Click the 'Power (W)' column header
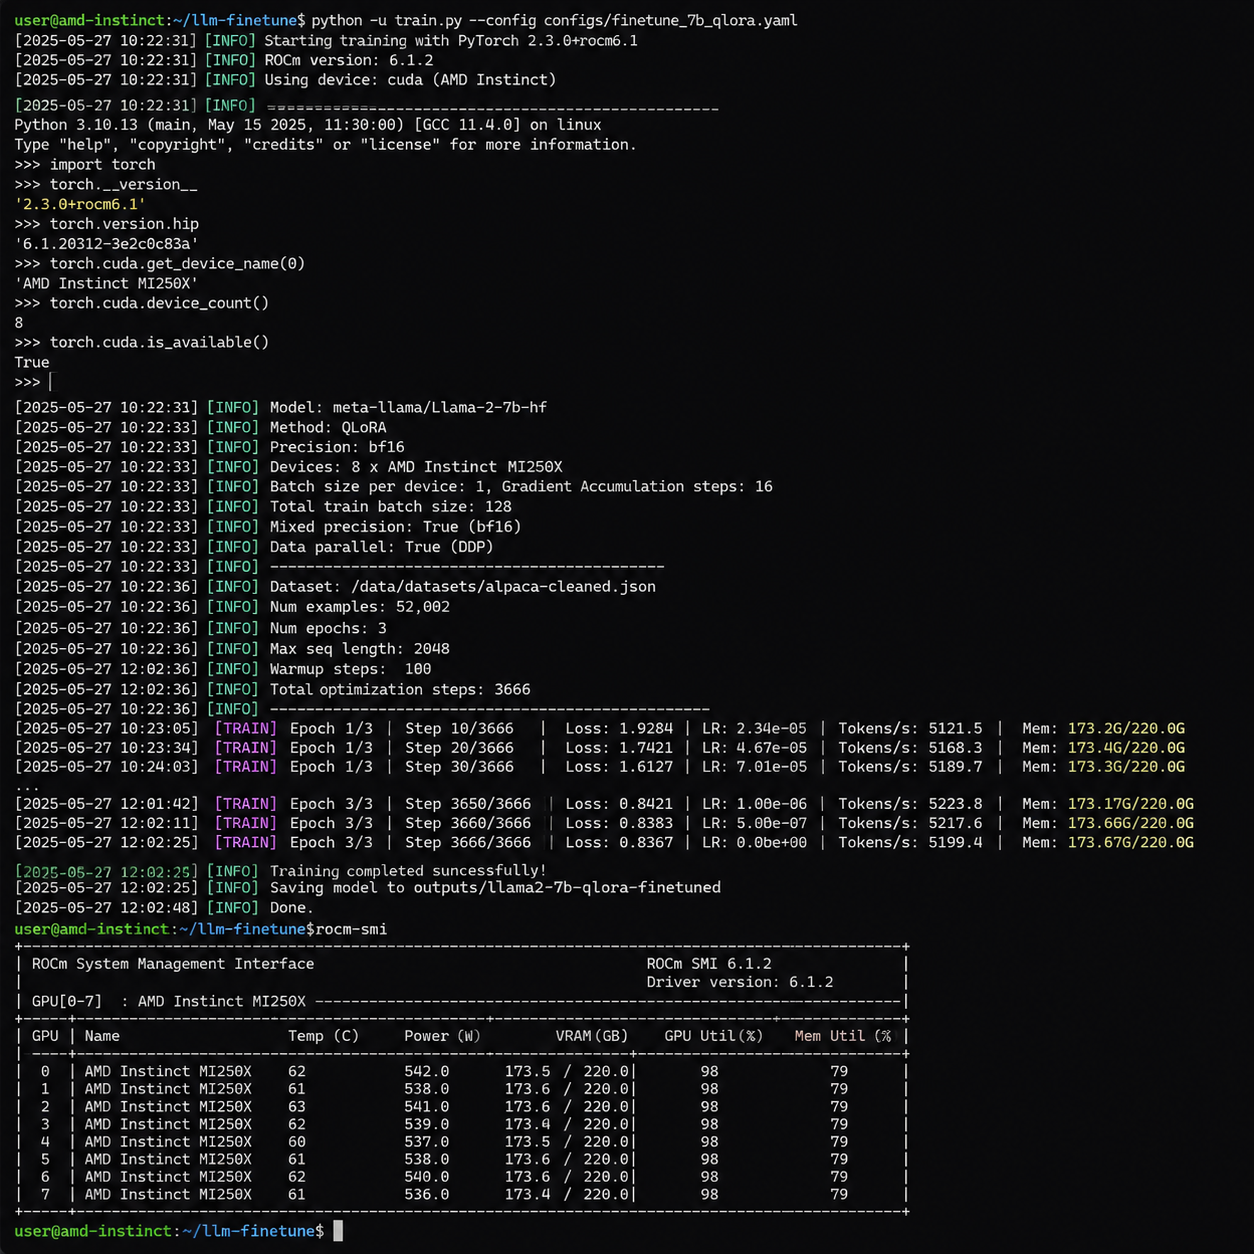Image resolution: width=1254 pixels, height=1254 pixels. click(442, 1036)
